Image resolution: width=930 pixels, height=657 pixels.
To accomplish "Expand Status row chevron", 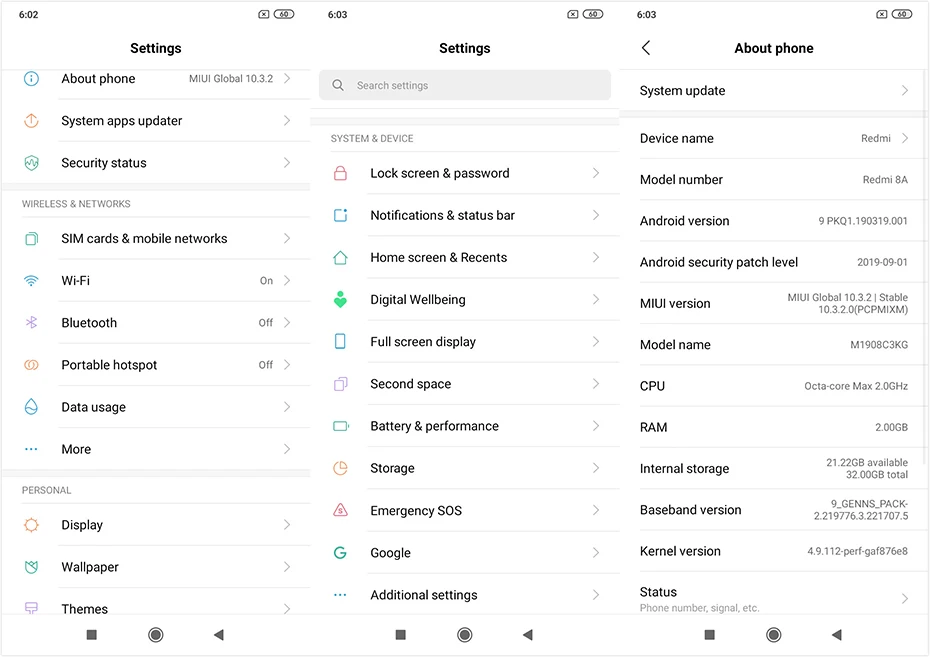I will [x=905, y=598].
